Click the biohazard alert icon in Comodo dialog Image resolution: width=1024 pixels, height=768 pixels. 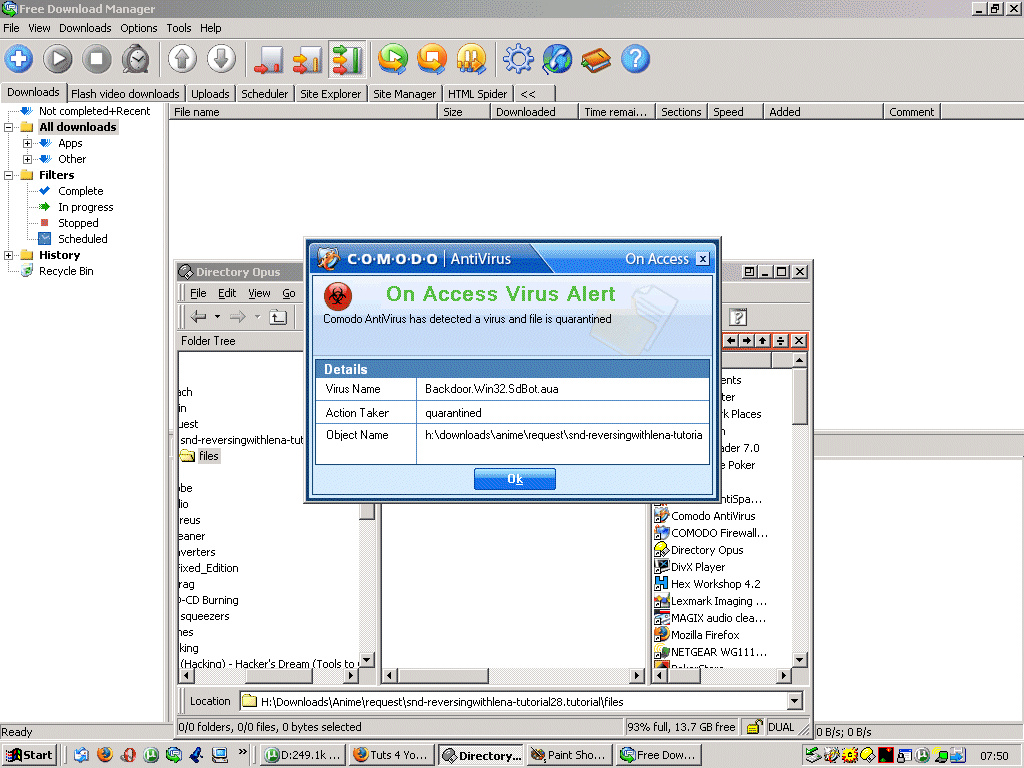[338, 297]
